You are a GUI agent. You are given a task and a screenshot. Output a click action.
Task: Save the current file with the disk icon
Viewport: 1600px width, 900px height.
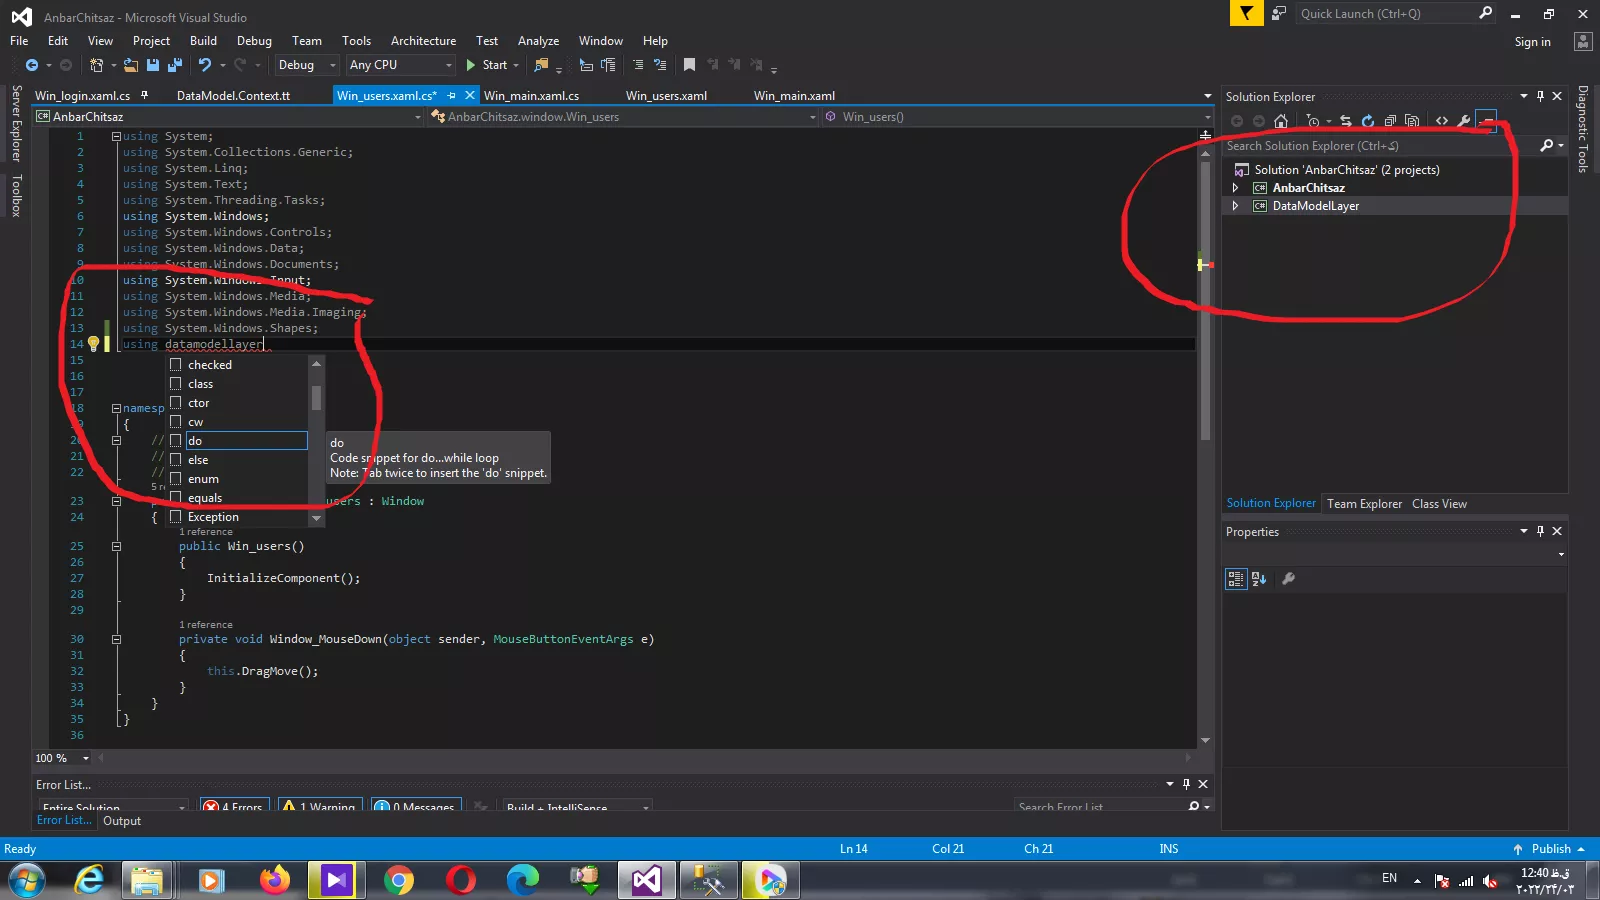153,65
